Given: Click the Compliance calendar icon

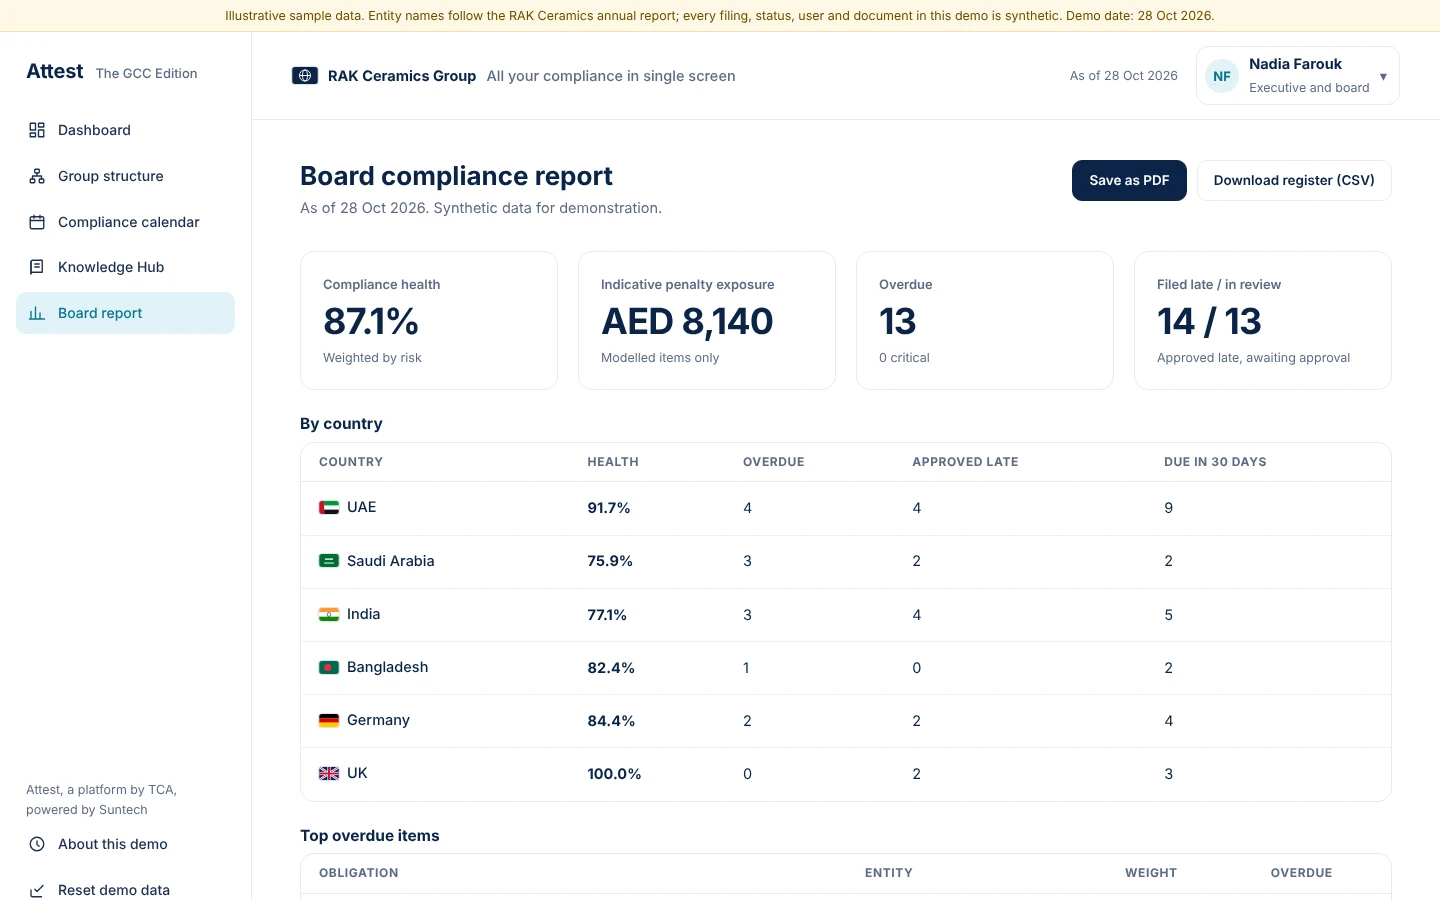Looking at the screenshot, I should (37, 222).
